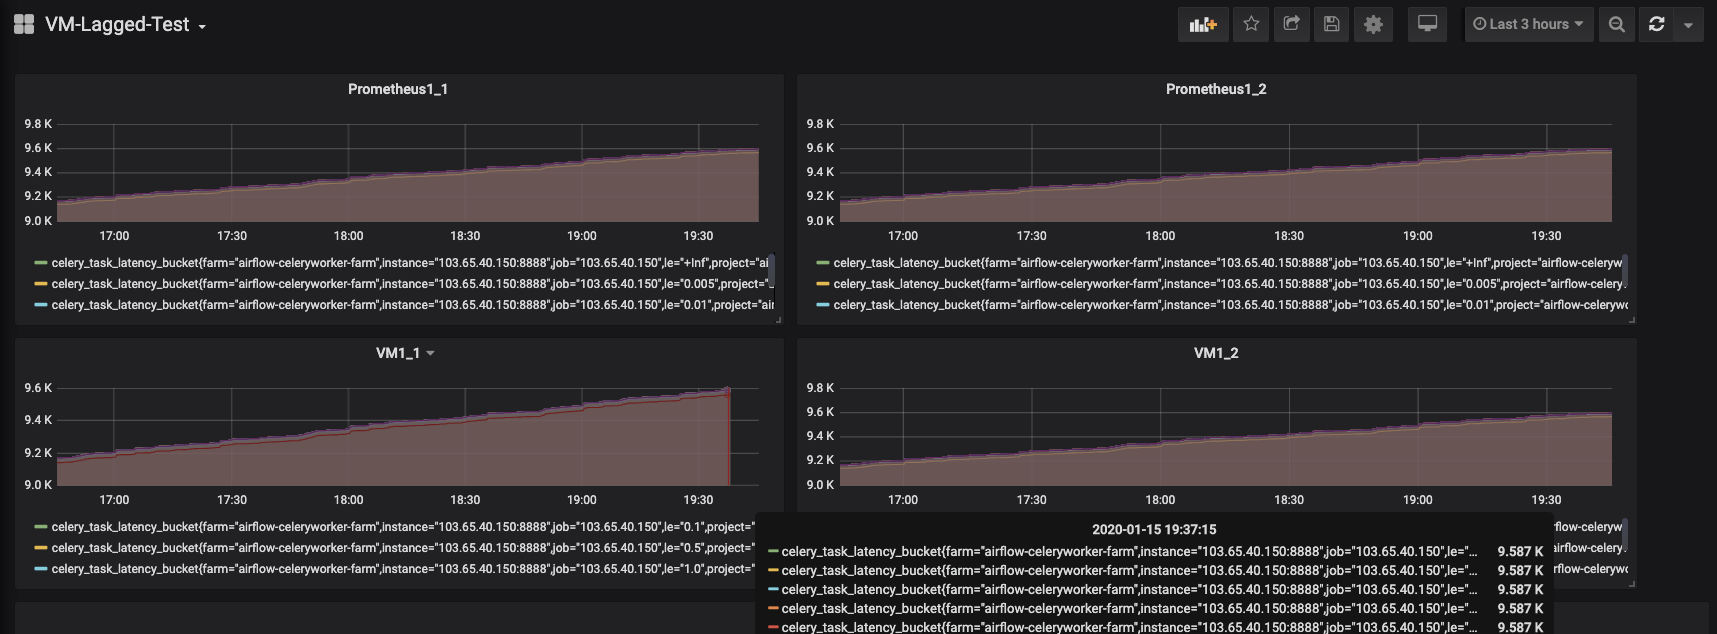Open the Prometheus1_1 panel title menu

coord(398,89)
